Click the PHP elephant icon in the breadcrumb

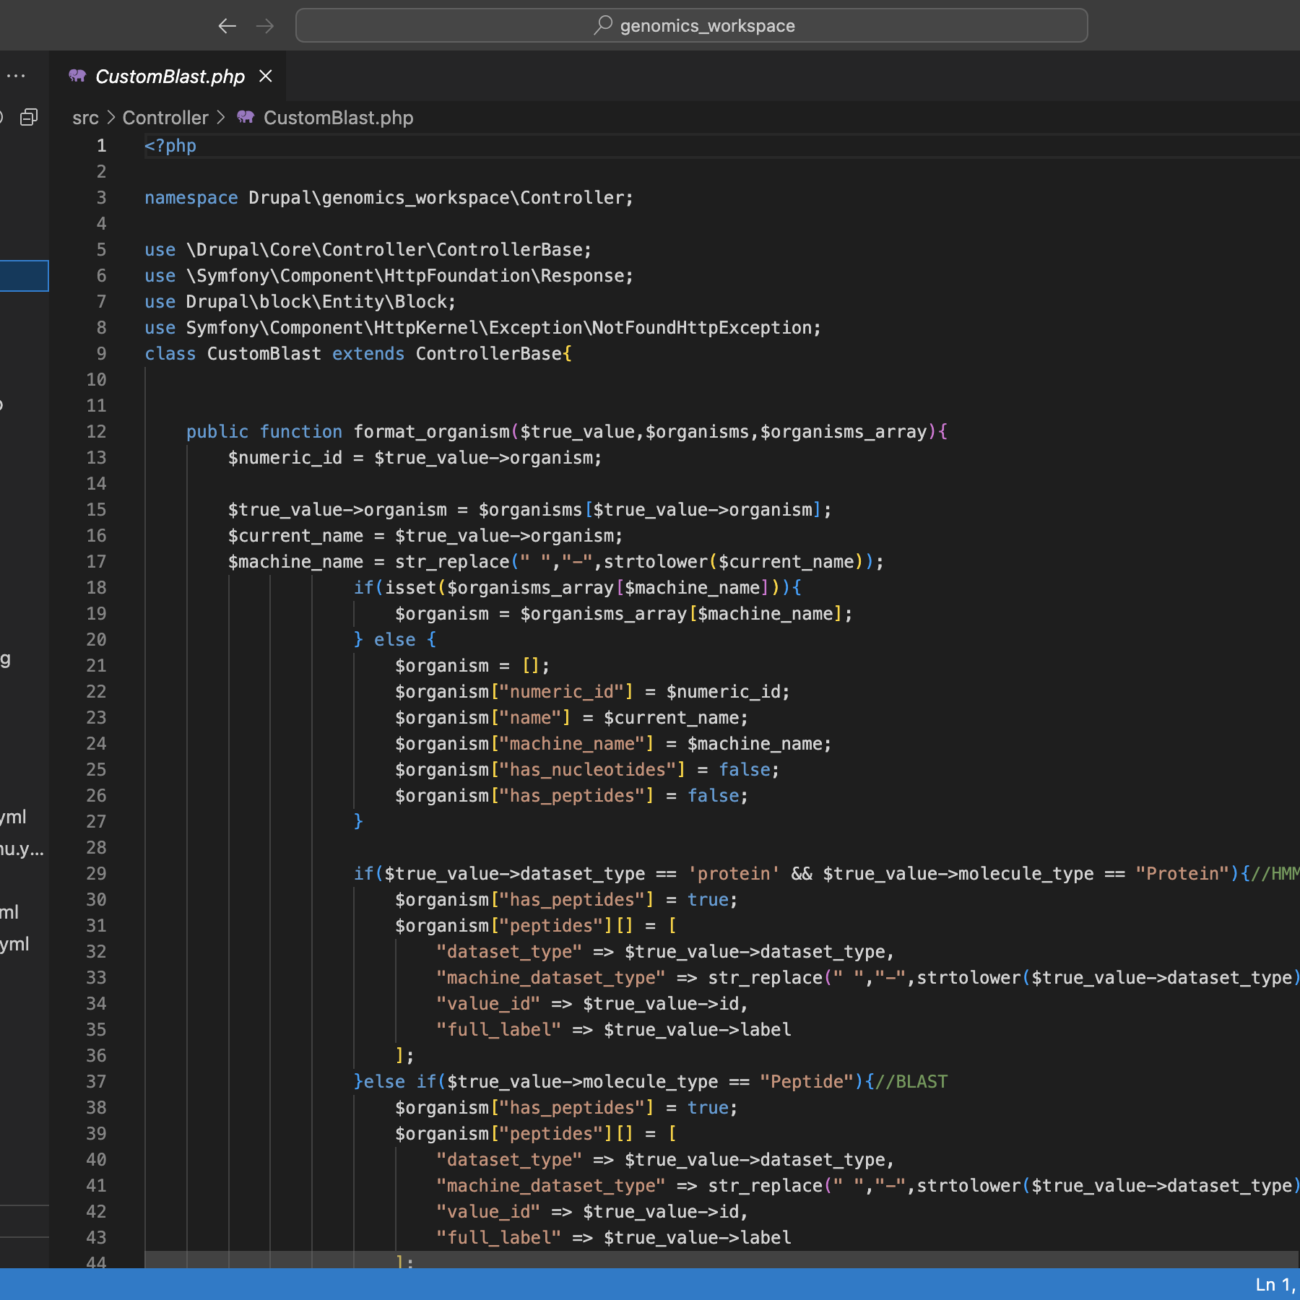click(246, 117)
